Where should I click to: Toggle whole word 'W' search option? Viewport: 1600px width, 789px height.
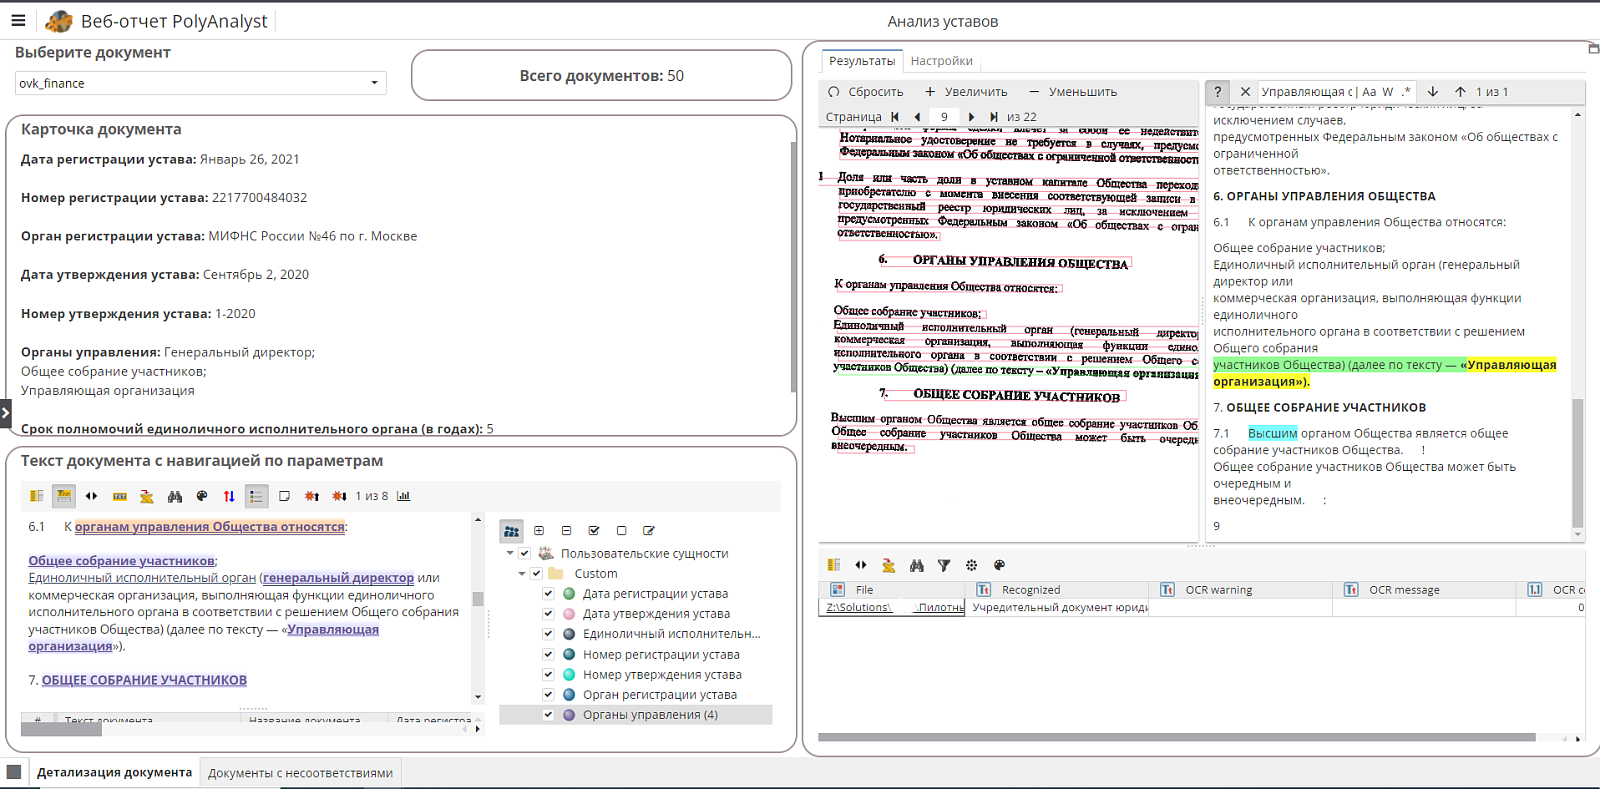click(1388, 92)
